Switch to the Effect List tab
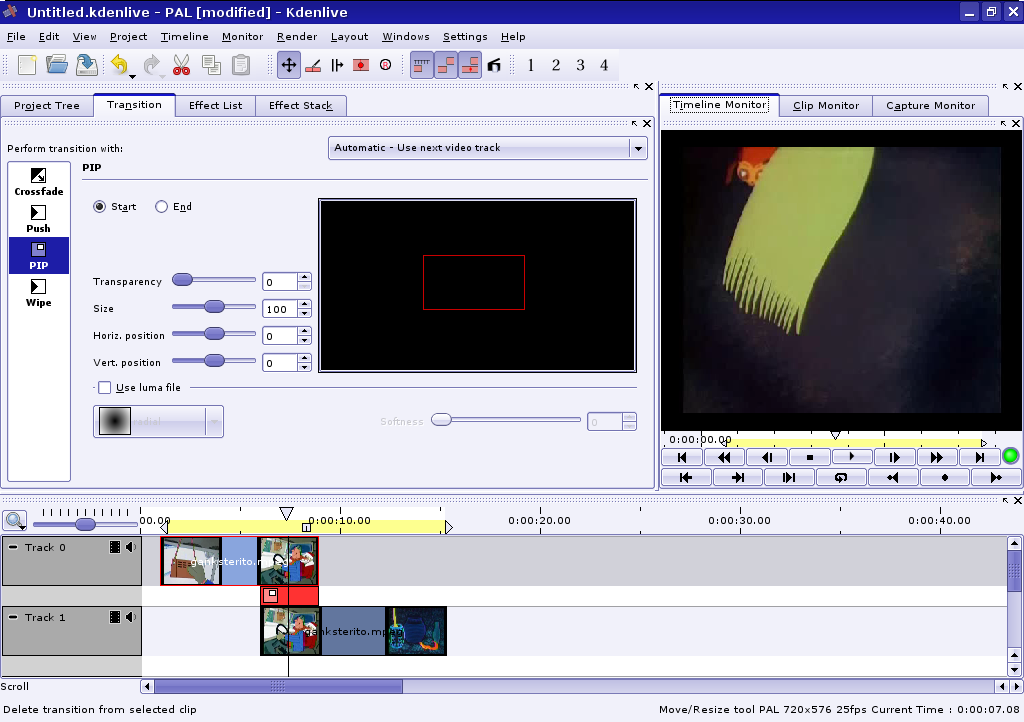1024x722 pixels. (x=215, y=105)
